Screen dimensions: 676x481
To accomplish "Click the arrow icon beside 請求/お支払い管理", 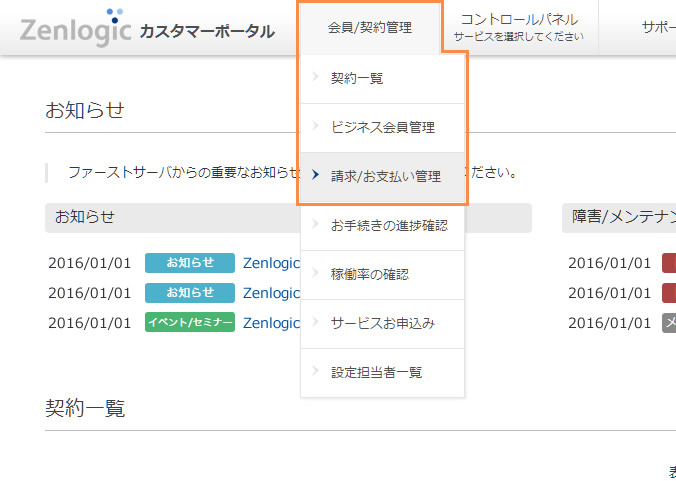I will tap(315, 176).
